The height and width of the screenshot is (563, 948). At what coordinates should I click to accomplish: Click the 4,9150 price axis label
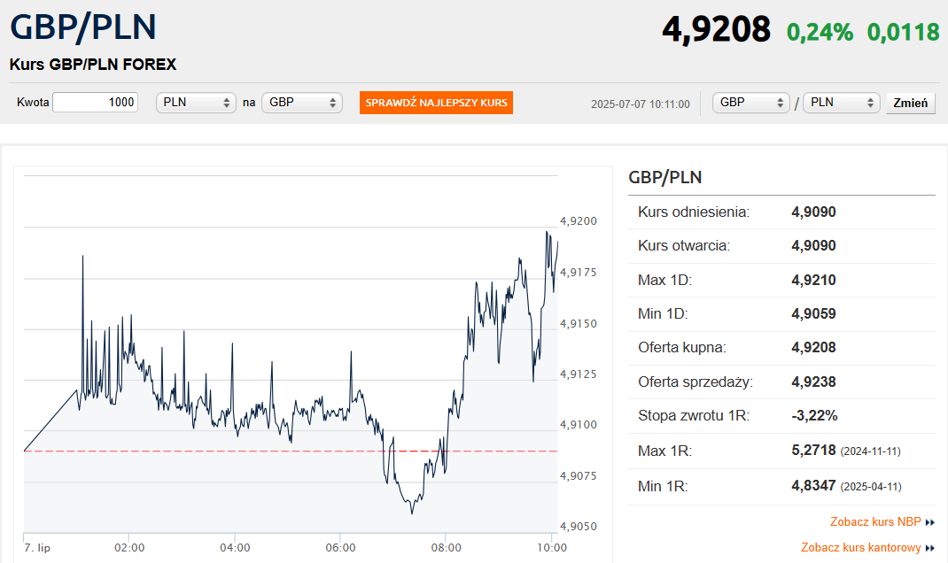tap(579, 324)
